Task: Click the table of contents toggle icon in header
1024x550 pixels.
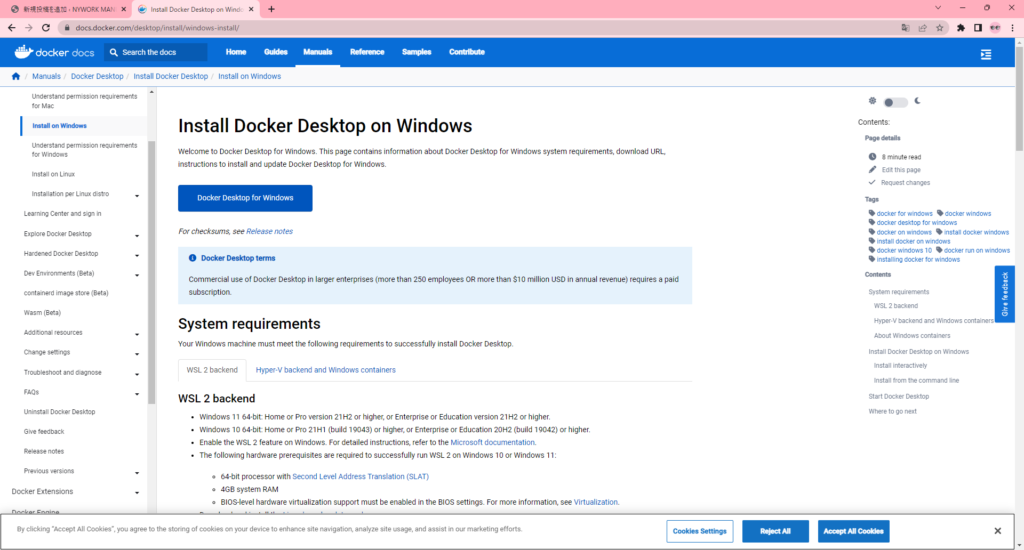Action: click(x=986, y=54)
